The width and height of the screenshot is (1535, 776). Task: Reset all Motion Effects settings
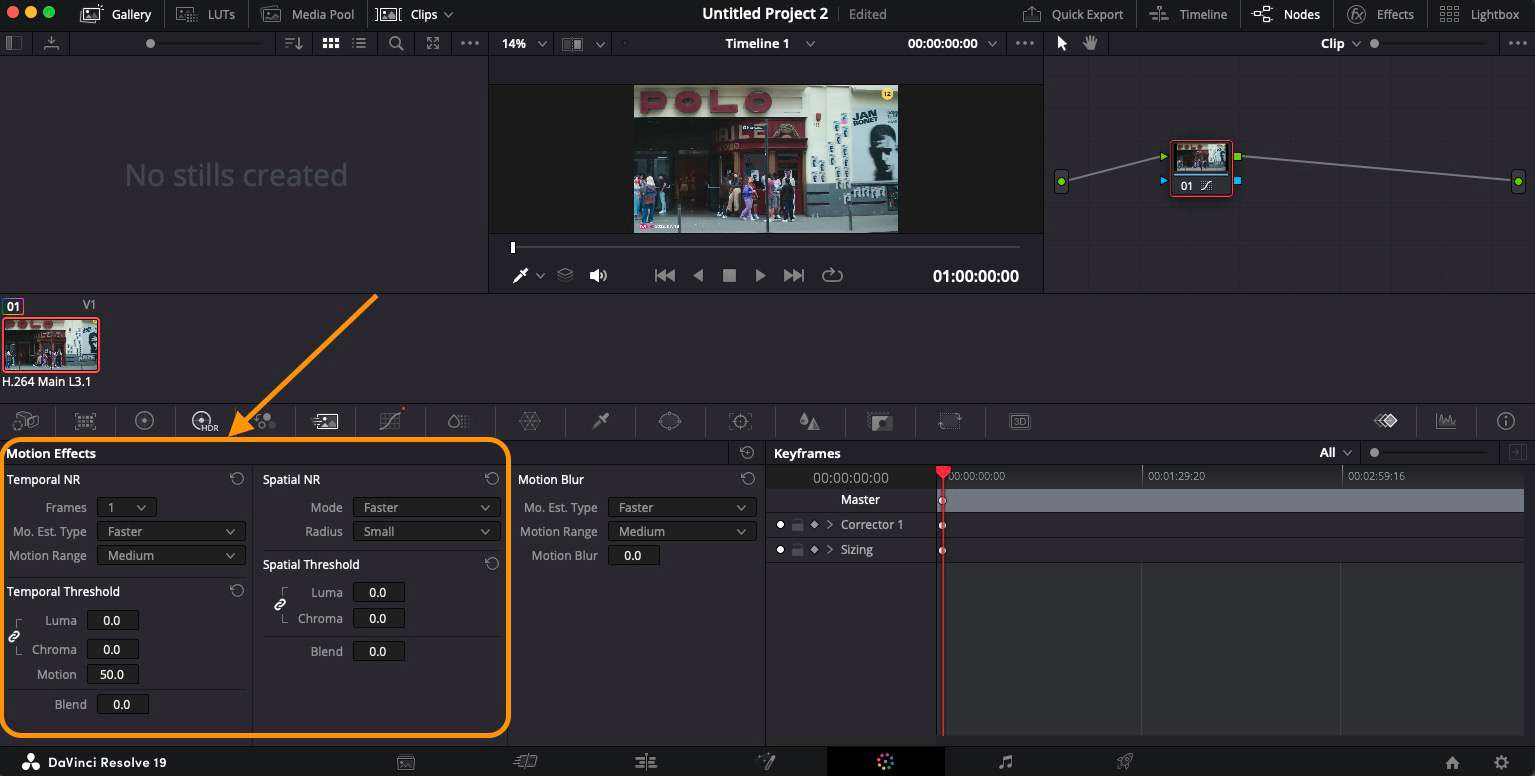[x=747, y=453]
